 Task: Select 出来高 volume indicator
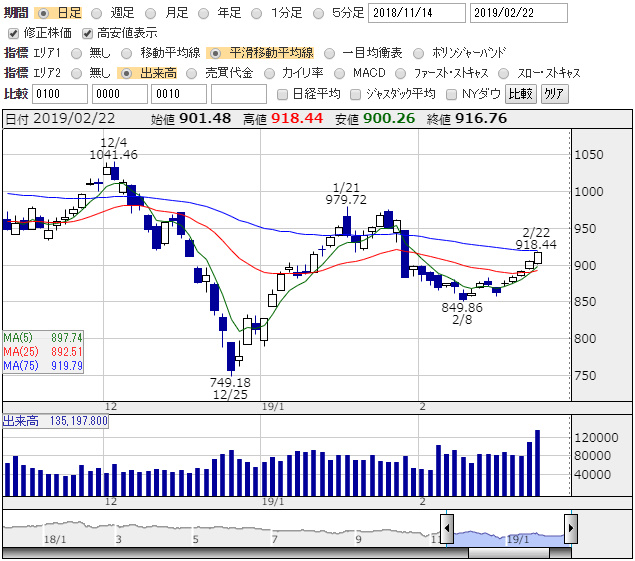tap(127, 73)
